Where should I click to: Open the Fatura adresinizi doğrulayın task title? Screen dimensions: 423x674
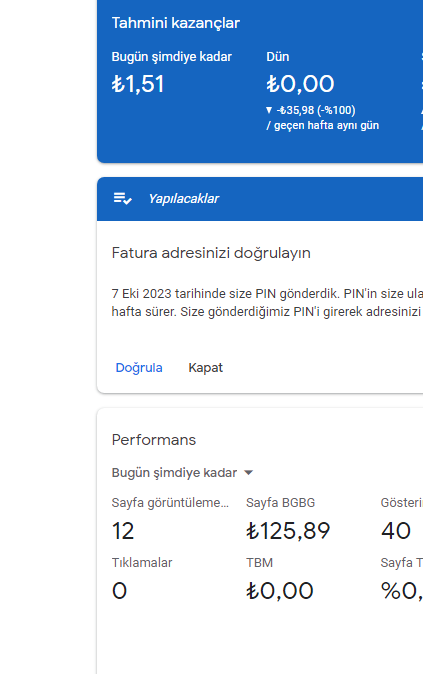coord(211,253)
